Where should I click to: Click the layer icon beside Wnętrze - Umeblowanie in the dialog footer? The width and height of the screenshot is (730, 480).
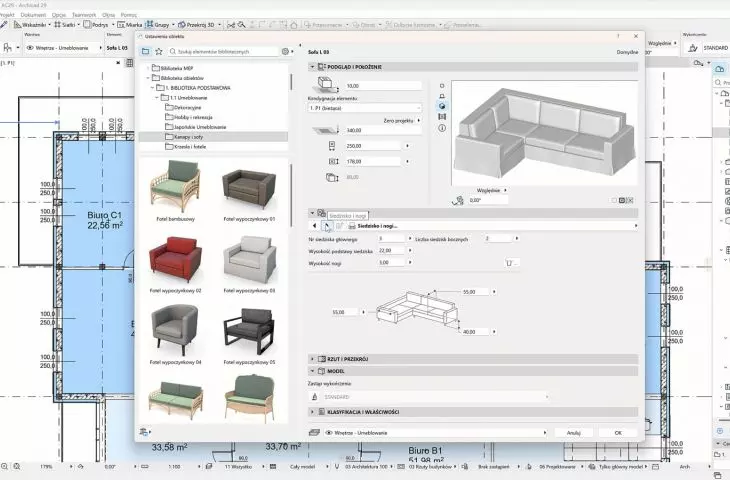(x=314, y=433)
